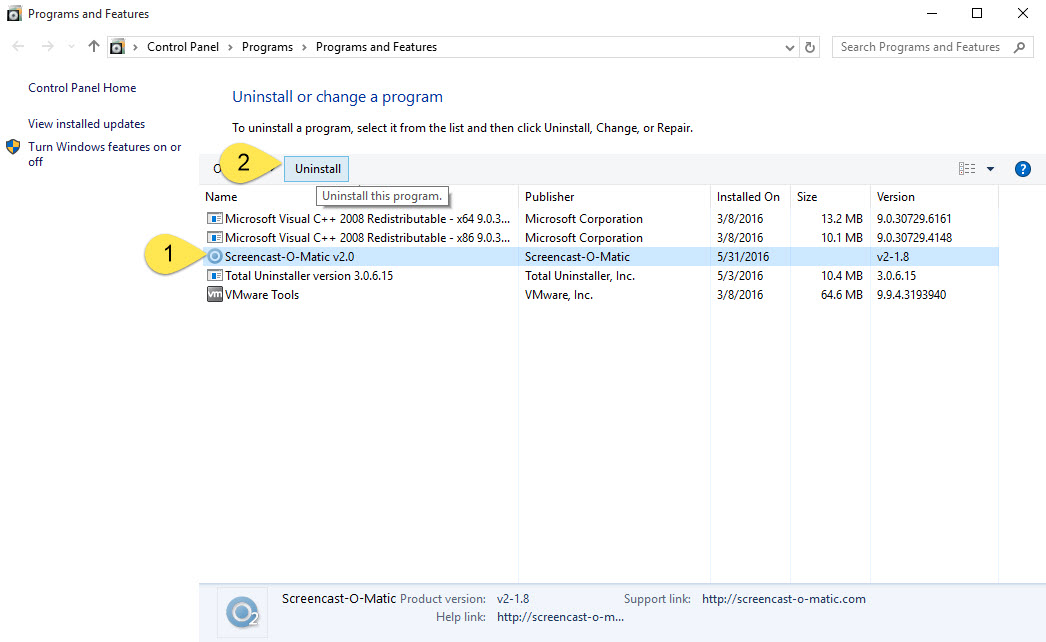
Task: Select the Programs and Features breadcrumb
Action: pyautogui.click(x=376, y=47)
